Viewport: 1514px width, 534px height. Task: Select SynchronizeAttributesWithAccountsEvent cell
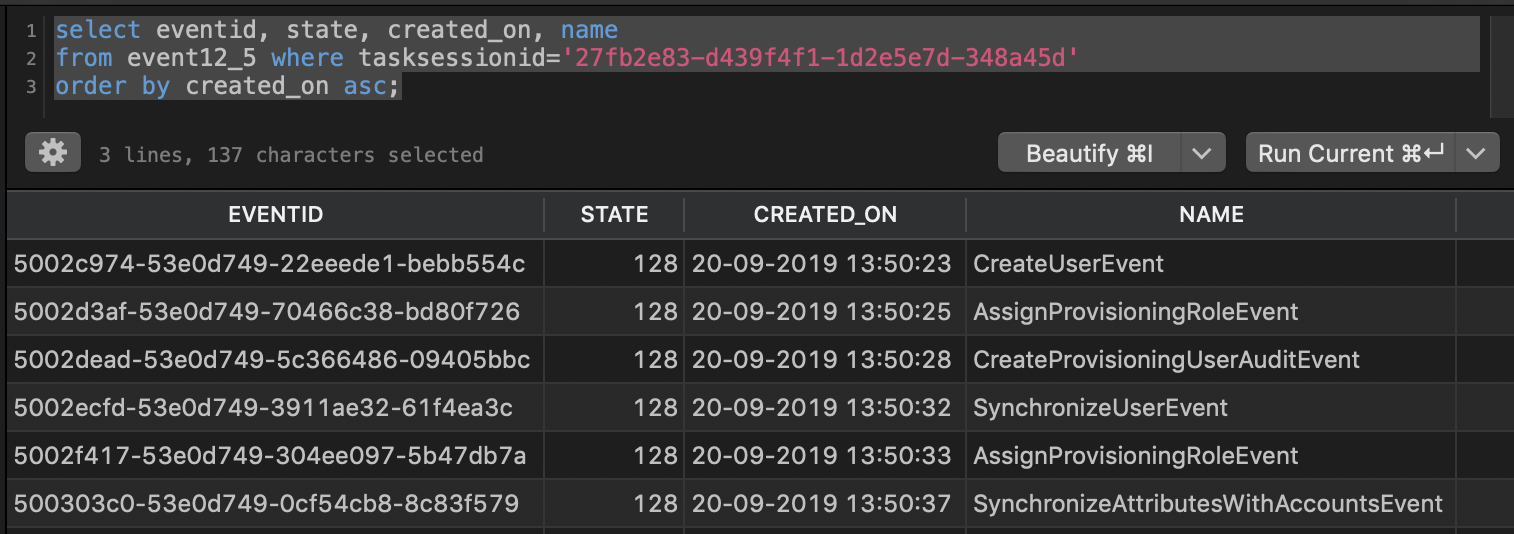tap(1207, 504)
